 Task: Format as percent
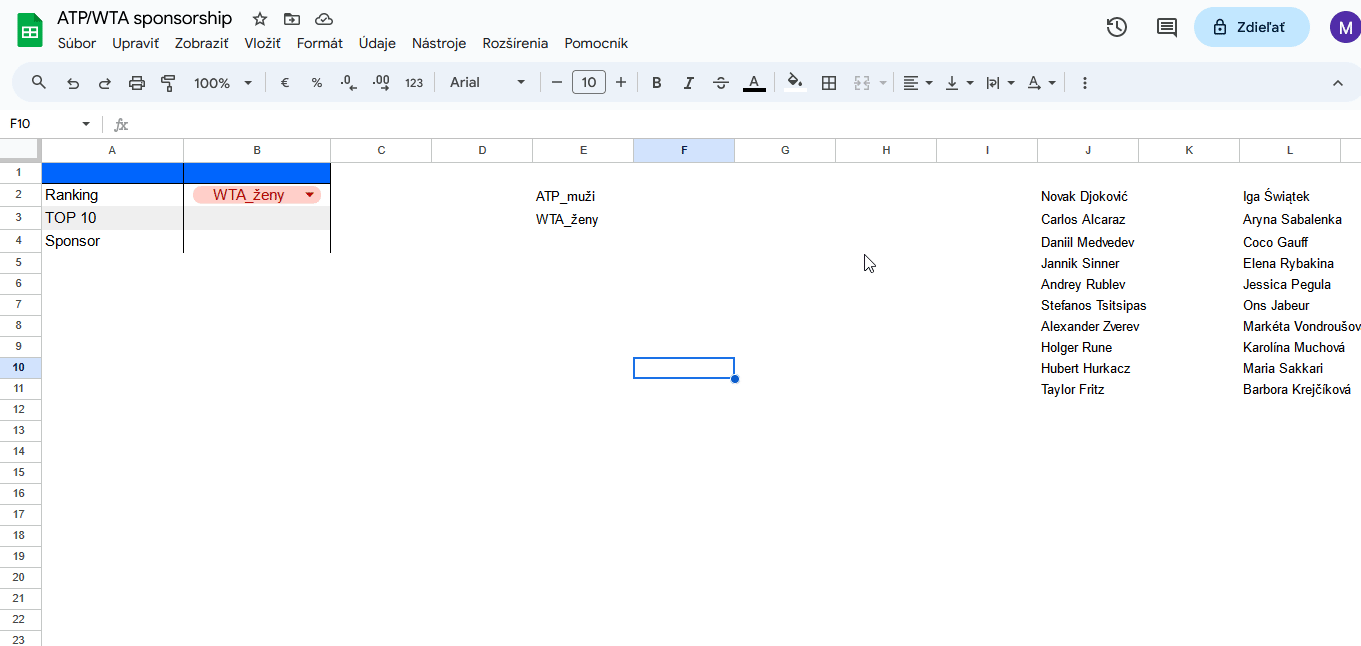point(317,83)
